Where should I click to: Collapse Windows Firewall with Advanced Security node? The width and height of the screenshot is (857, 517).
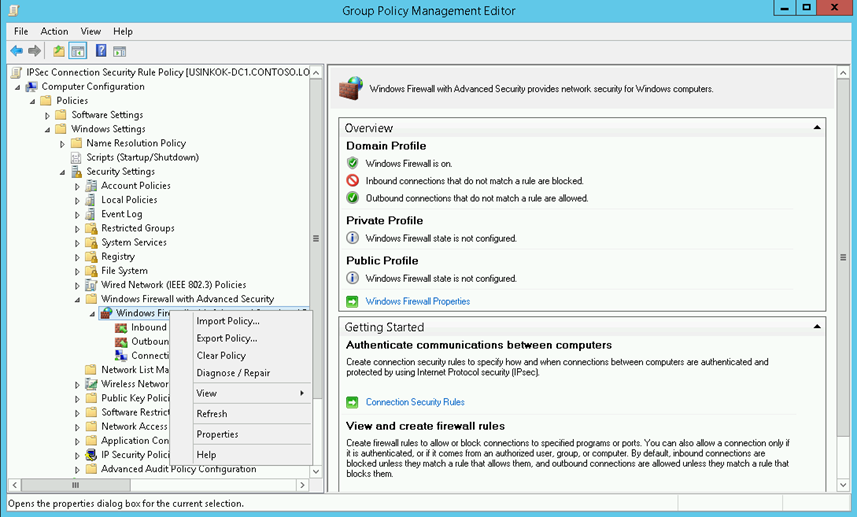77,299
